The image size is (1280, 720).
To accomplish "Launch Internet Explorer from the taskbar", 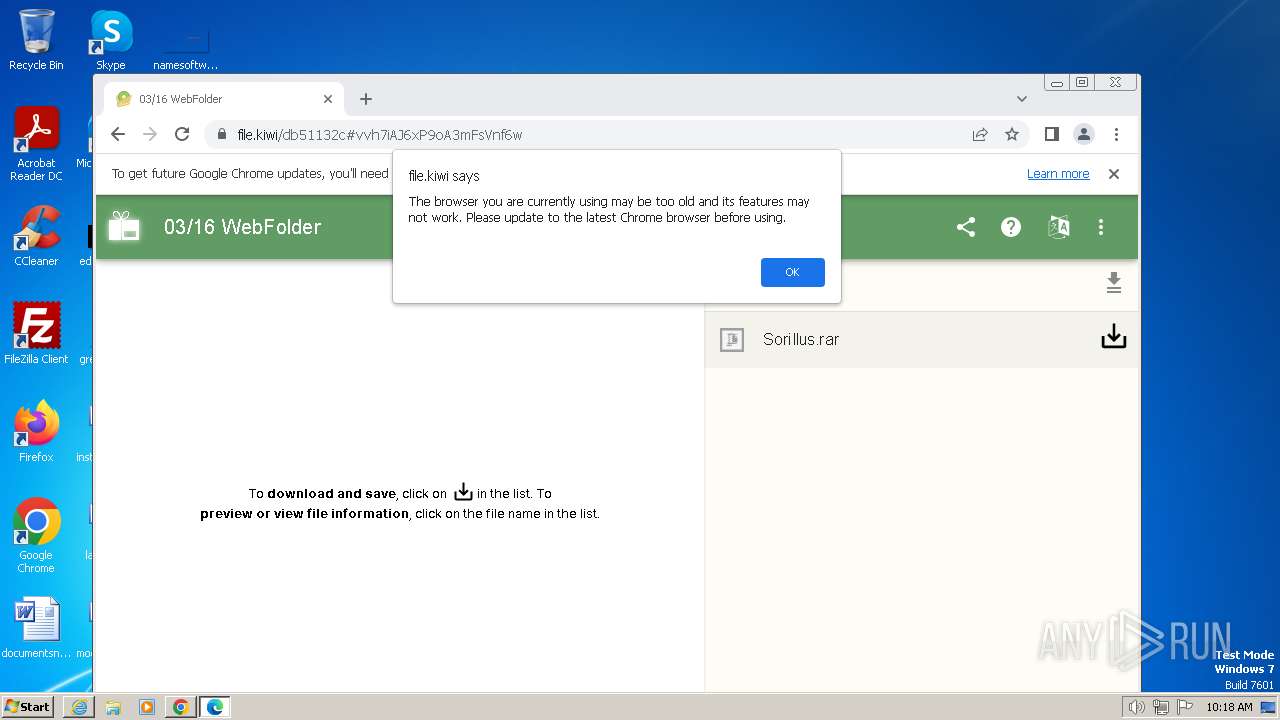I will coord(79,707).
